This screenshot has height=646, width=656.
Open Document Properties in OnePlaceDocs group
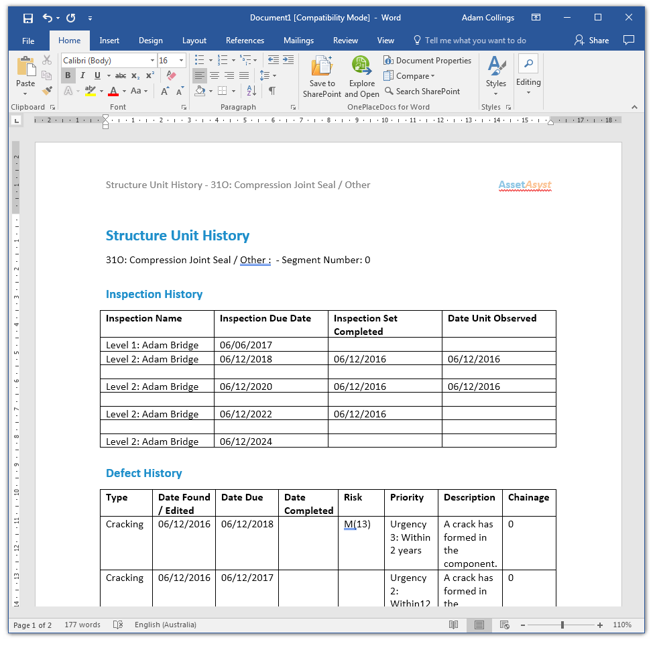point(427,61)
